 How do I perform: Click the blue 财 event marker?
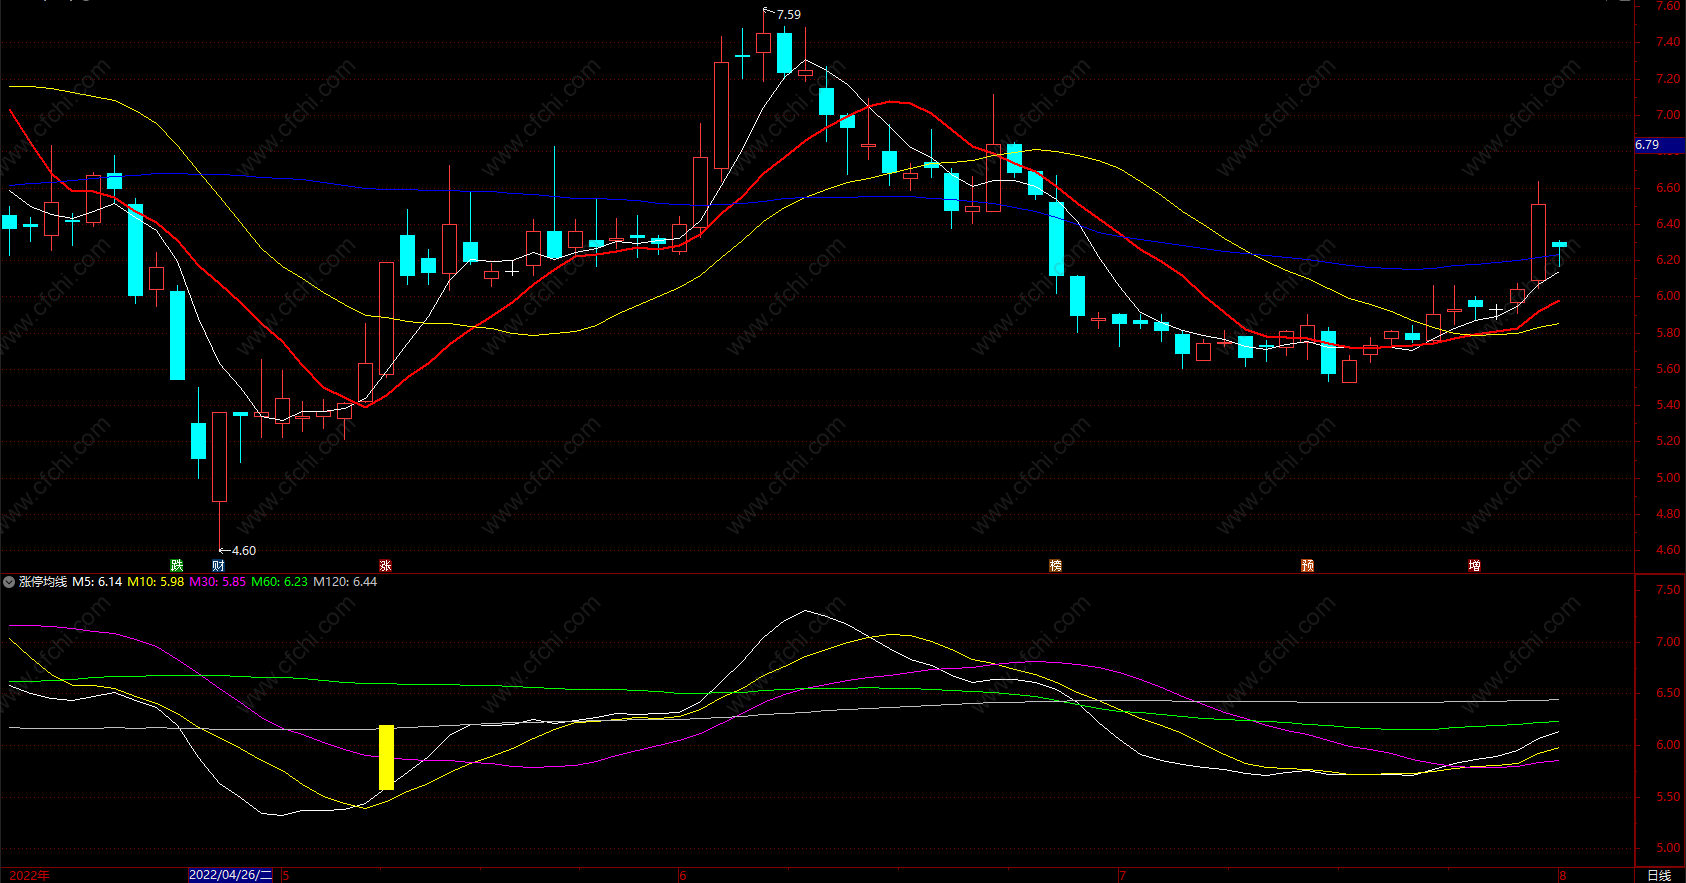(x=218, y=566)
